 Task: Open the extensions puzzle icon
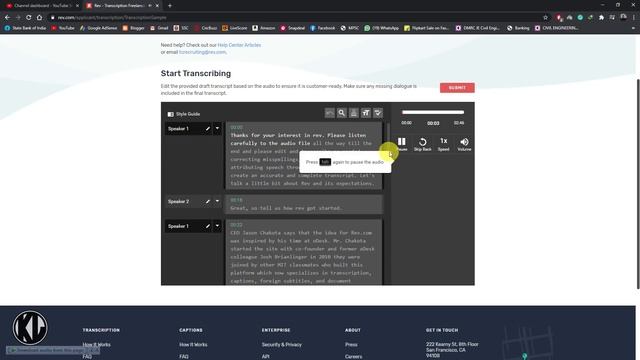(x=601, y=18)
